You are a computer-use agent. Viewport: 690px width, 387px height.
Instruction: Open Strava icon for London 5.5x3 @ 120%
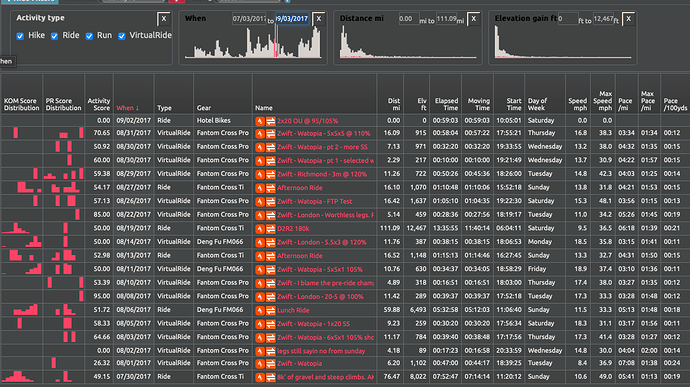(260, 243)
